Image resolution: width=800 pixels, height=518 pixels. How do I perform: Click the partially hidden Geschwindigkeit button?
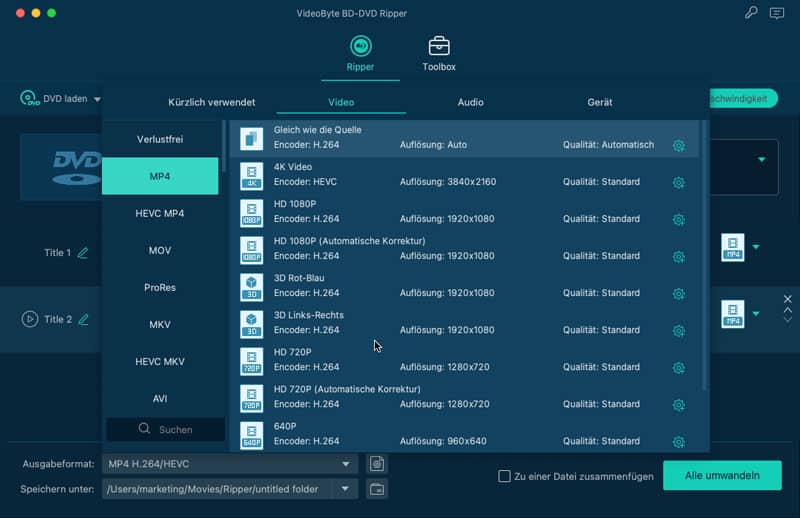pos(744,98)
